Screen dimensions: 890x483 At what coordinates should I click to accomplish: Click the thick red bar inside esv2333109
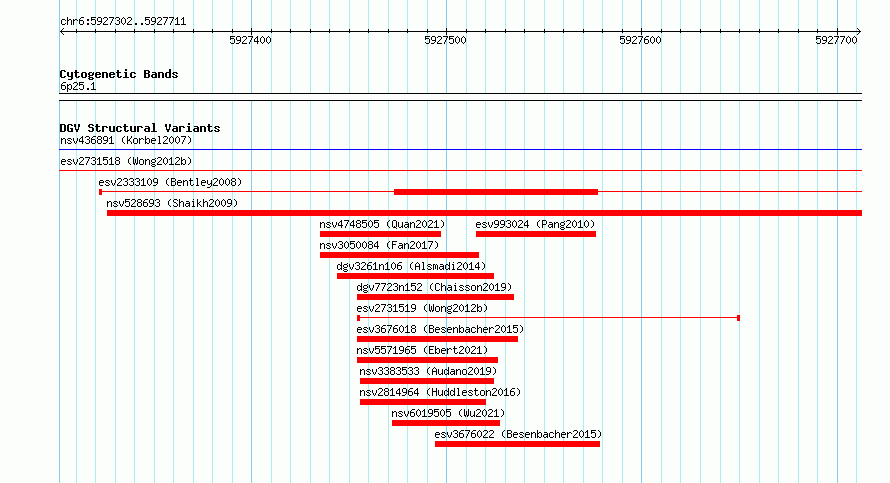pos(496,192)
